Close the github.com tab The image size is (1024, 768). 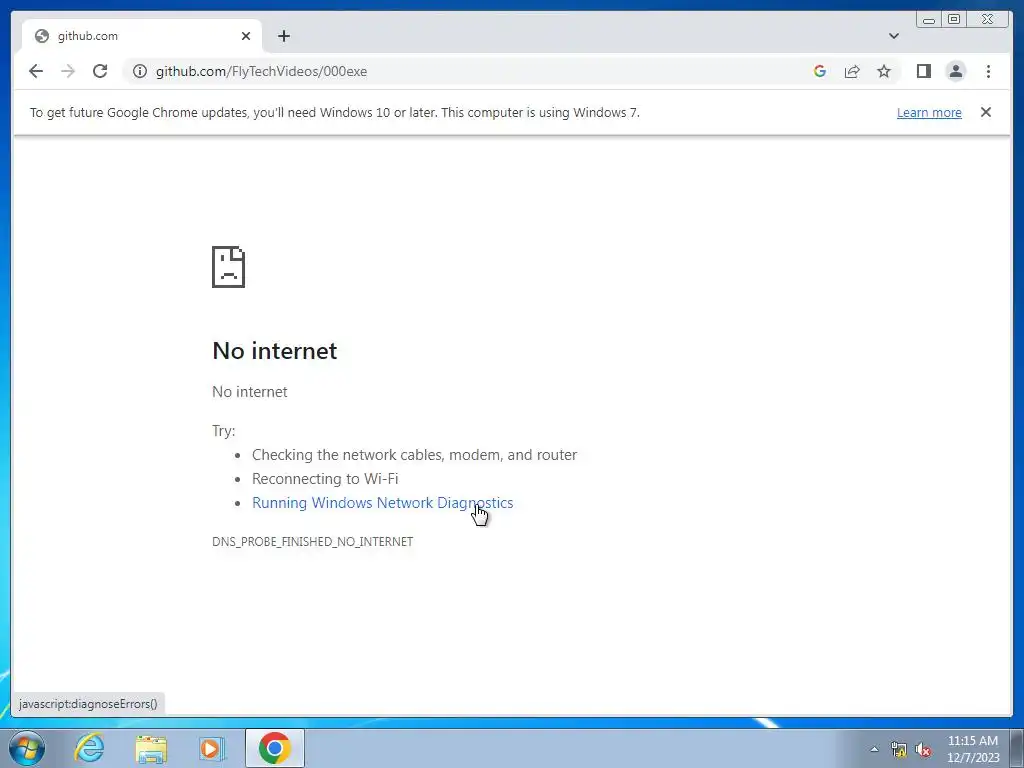click(246, 36)
